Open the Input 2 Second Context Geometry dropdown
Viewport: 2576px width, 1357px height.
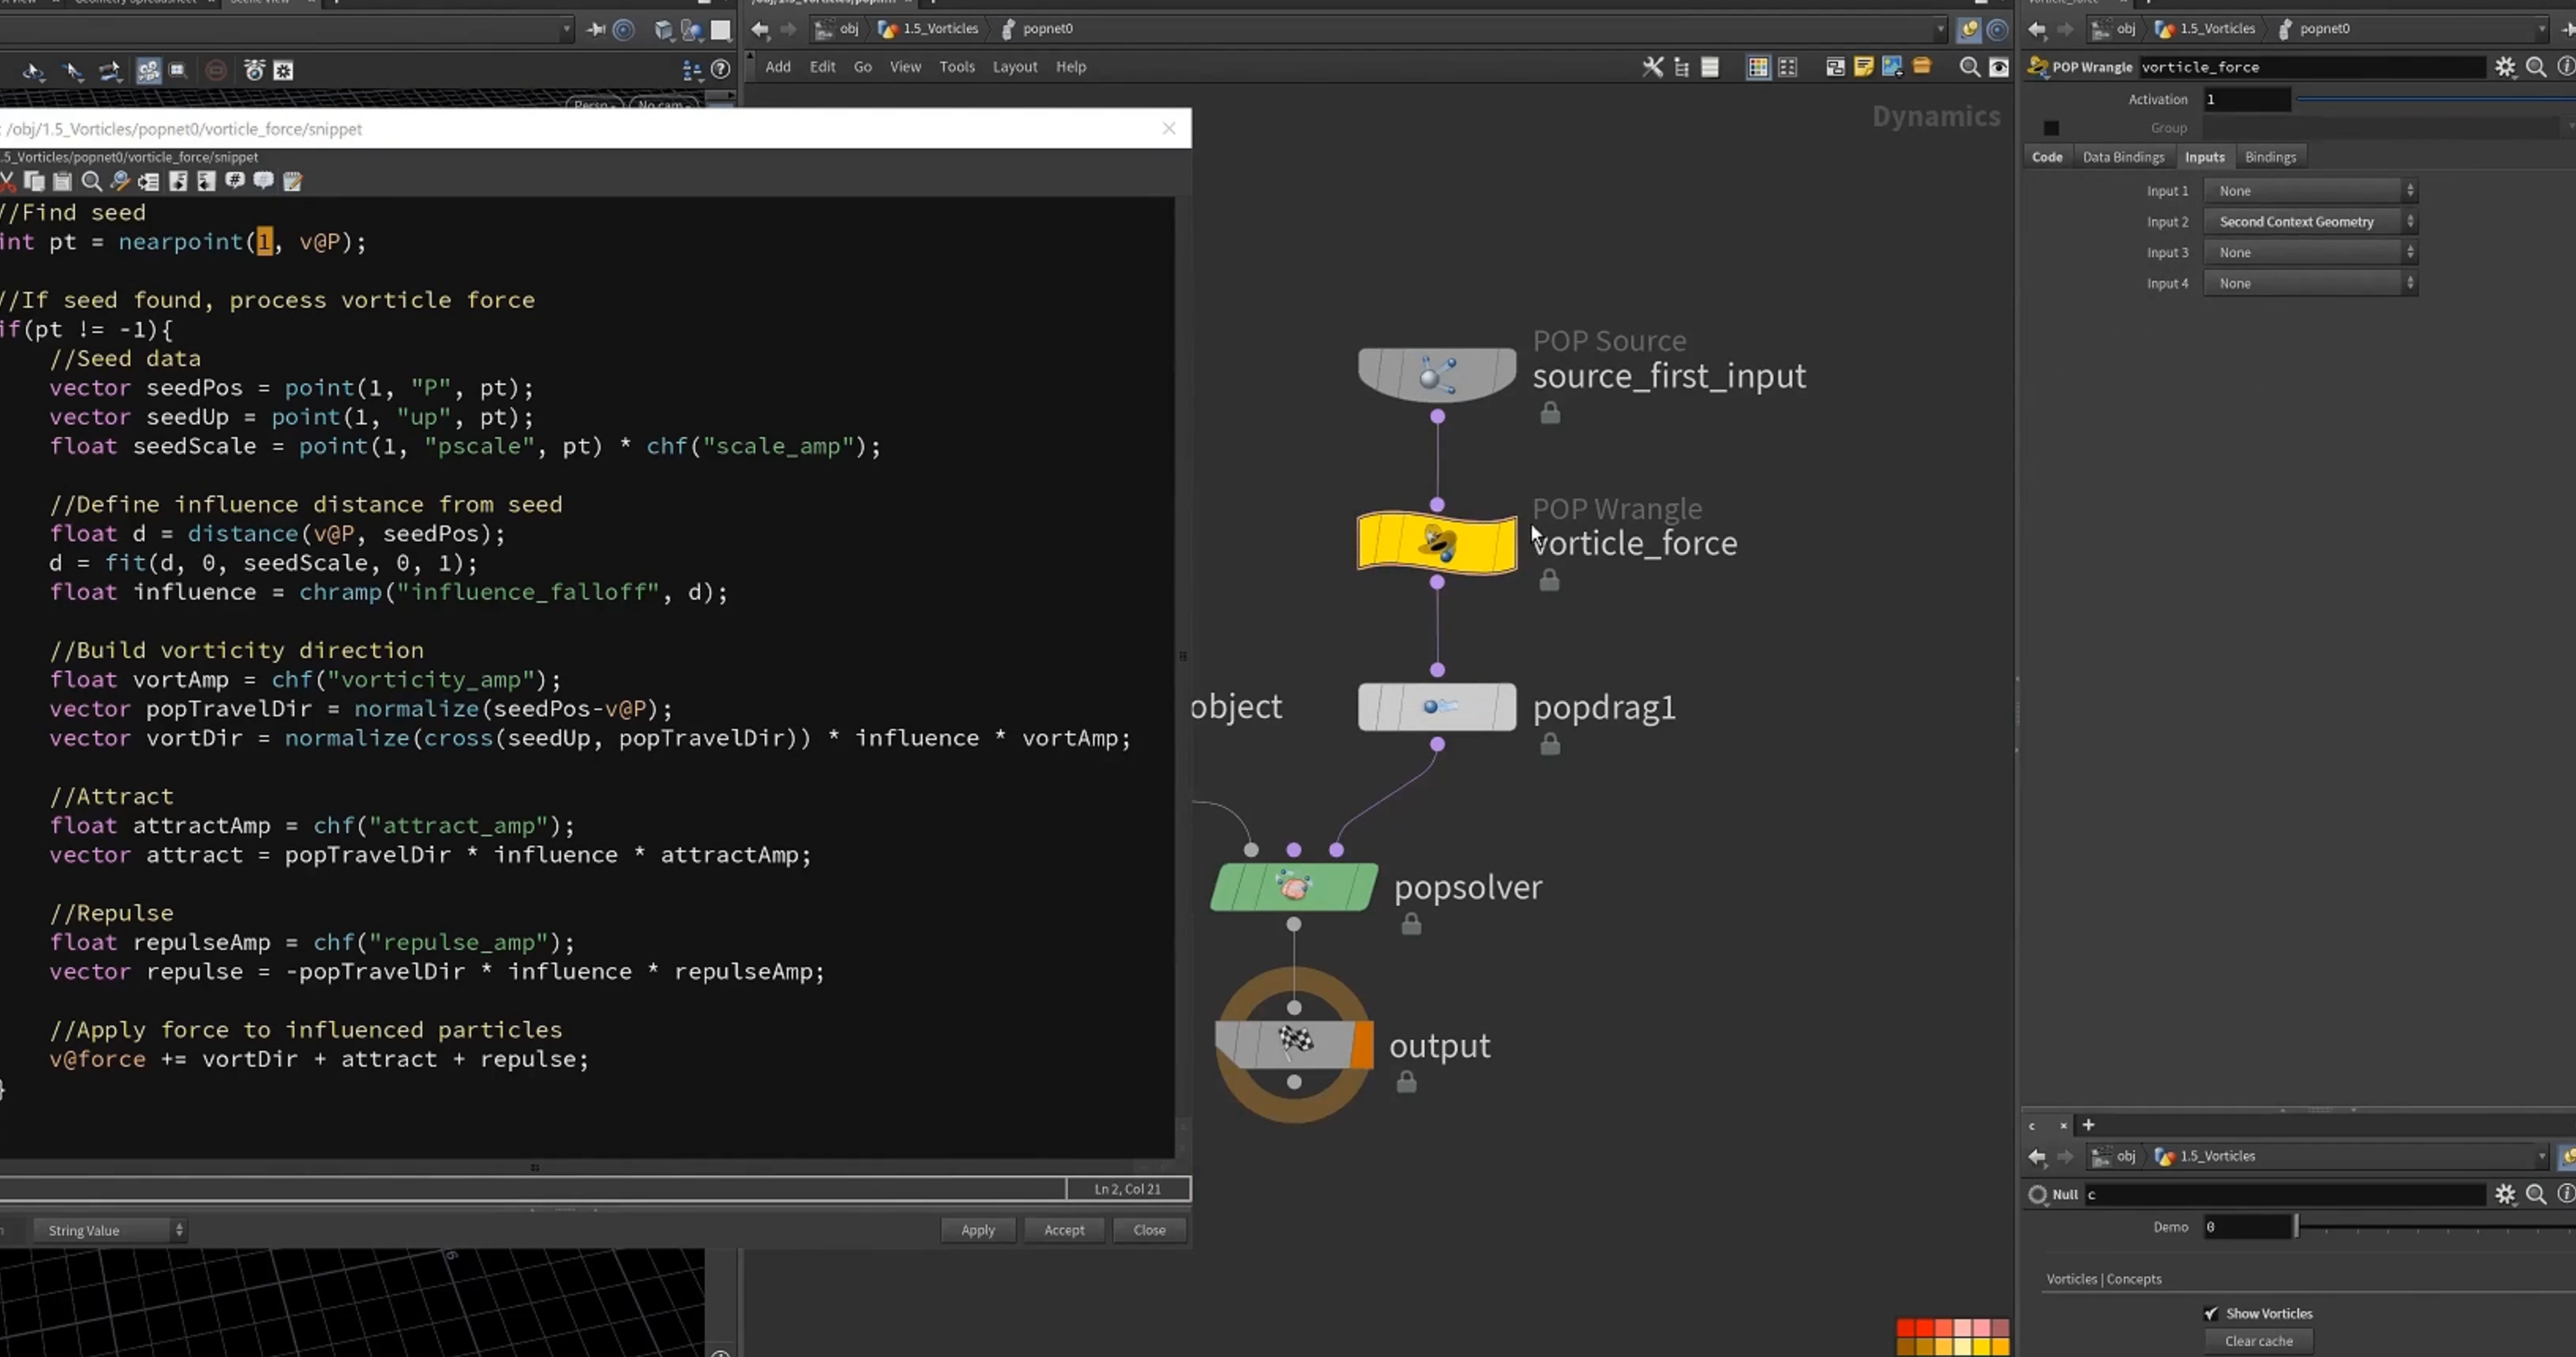[x=2310, y=222]
